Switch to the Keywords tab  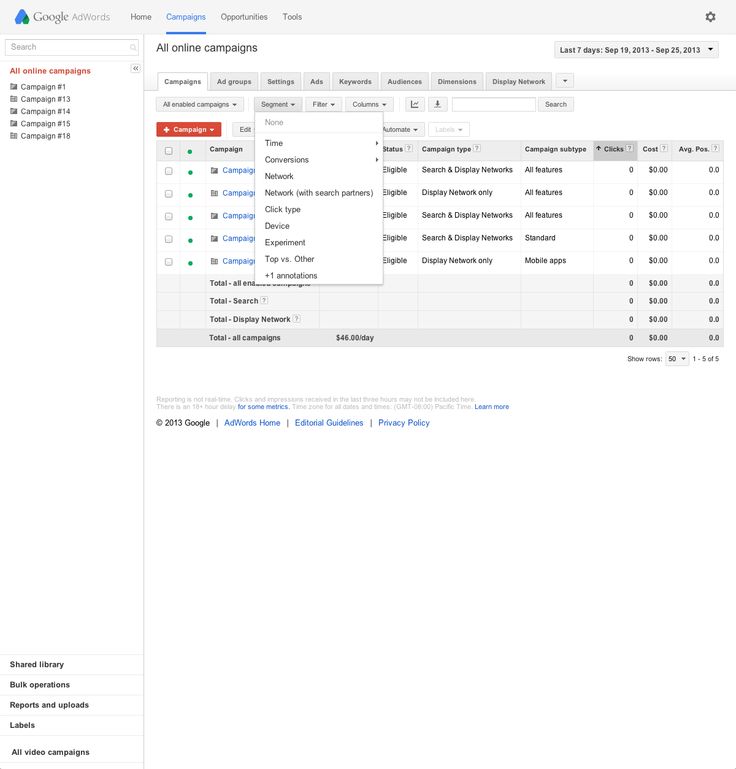(x=355, y=81)
